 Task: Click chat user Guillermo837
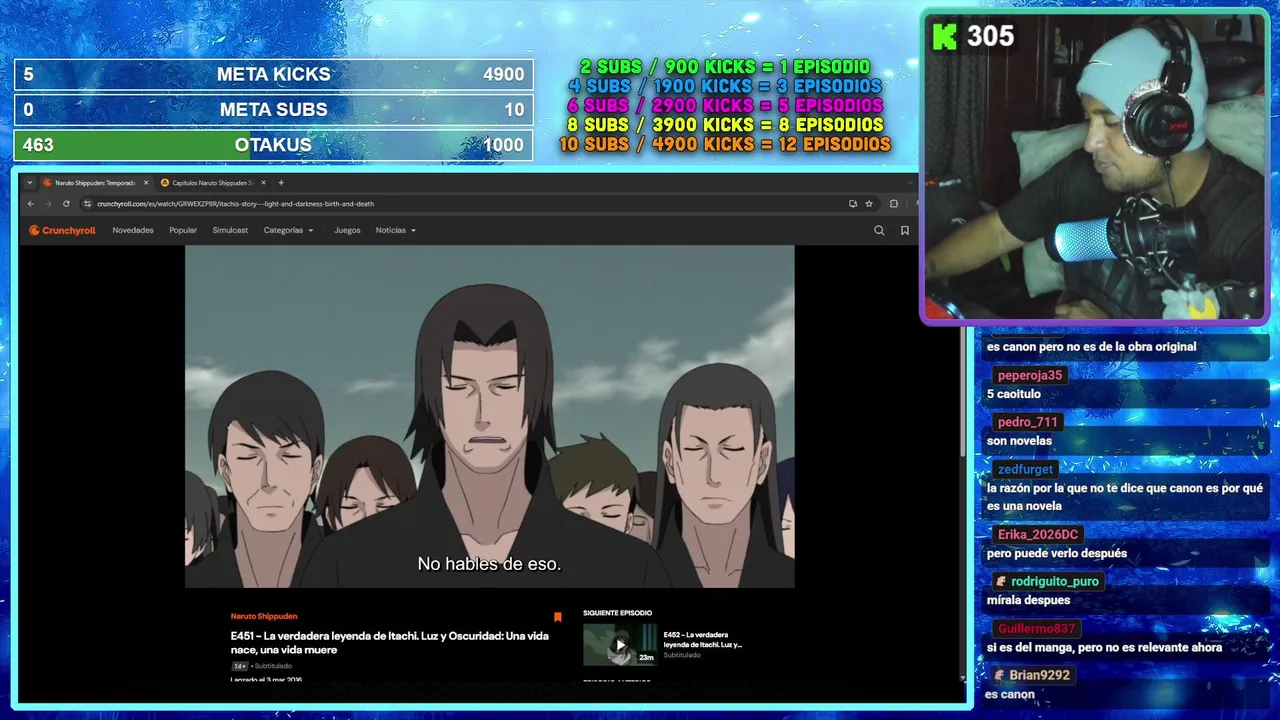(1036, 629)
